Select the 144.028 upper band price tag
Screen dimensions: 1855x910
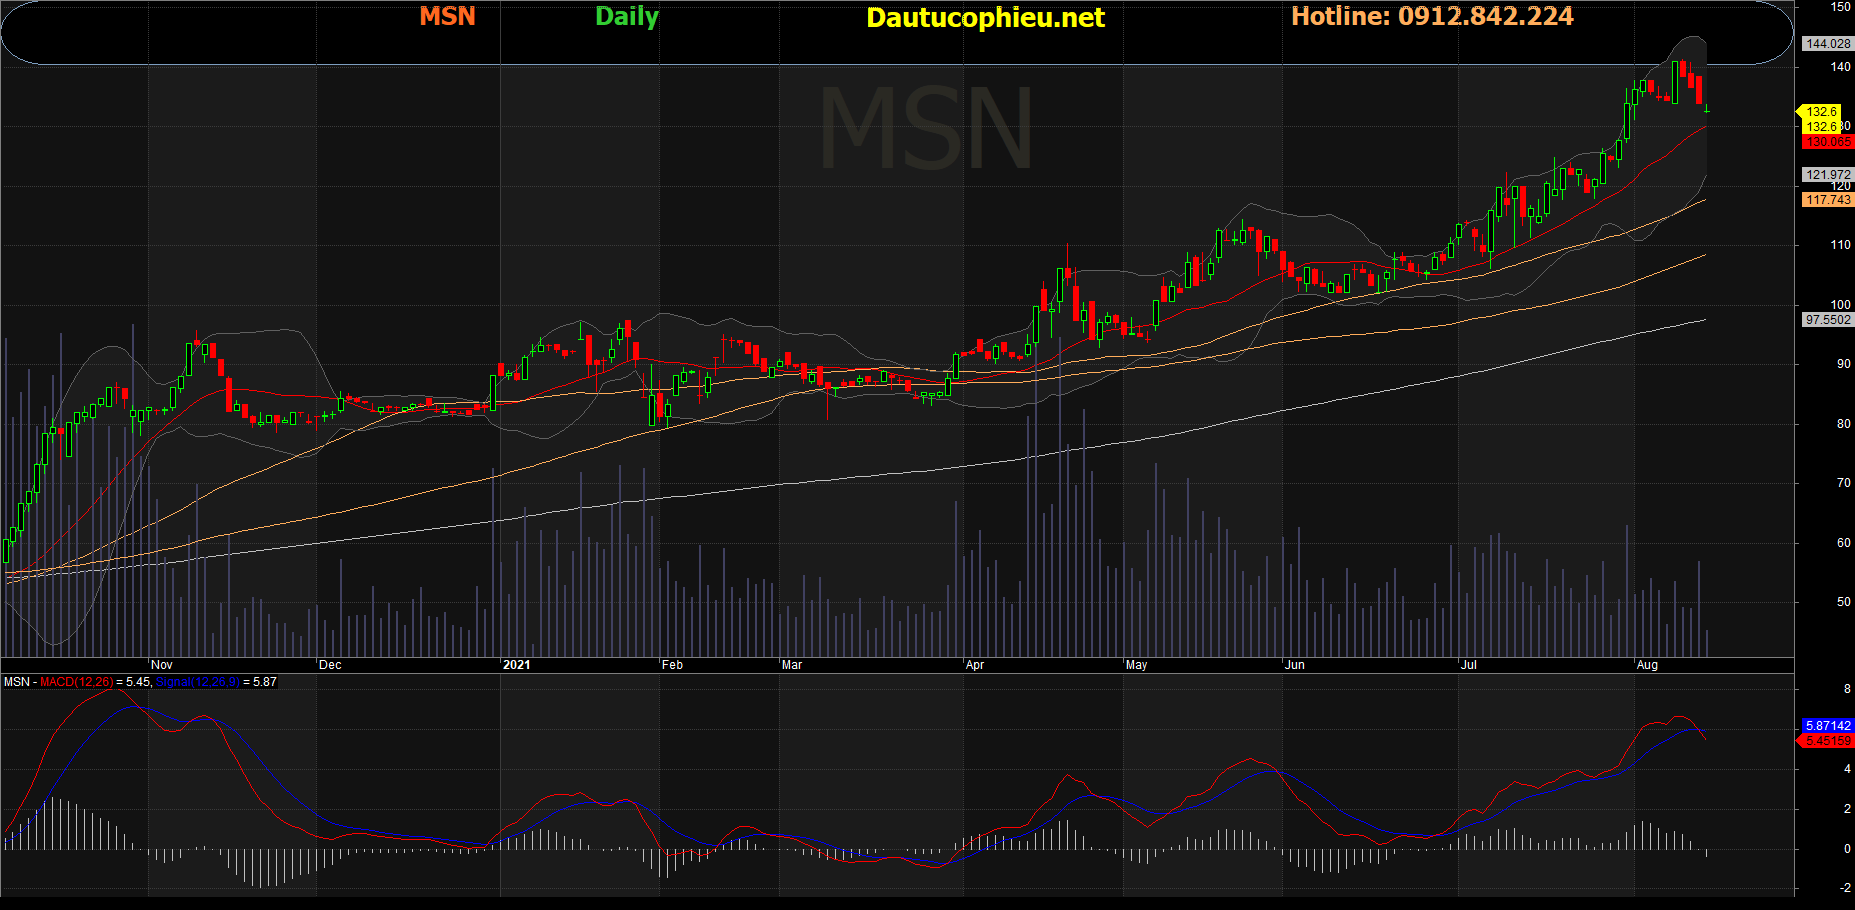[x=1827, y=44]
